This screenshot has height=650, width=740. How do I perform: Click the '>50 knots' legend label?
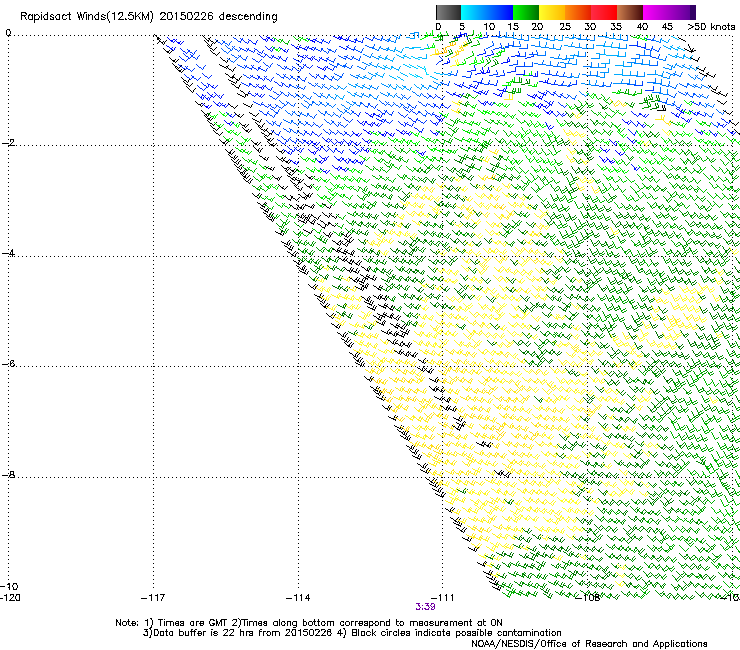coord(711,27)
